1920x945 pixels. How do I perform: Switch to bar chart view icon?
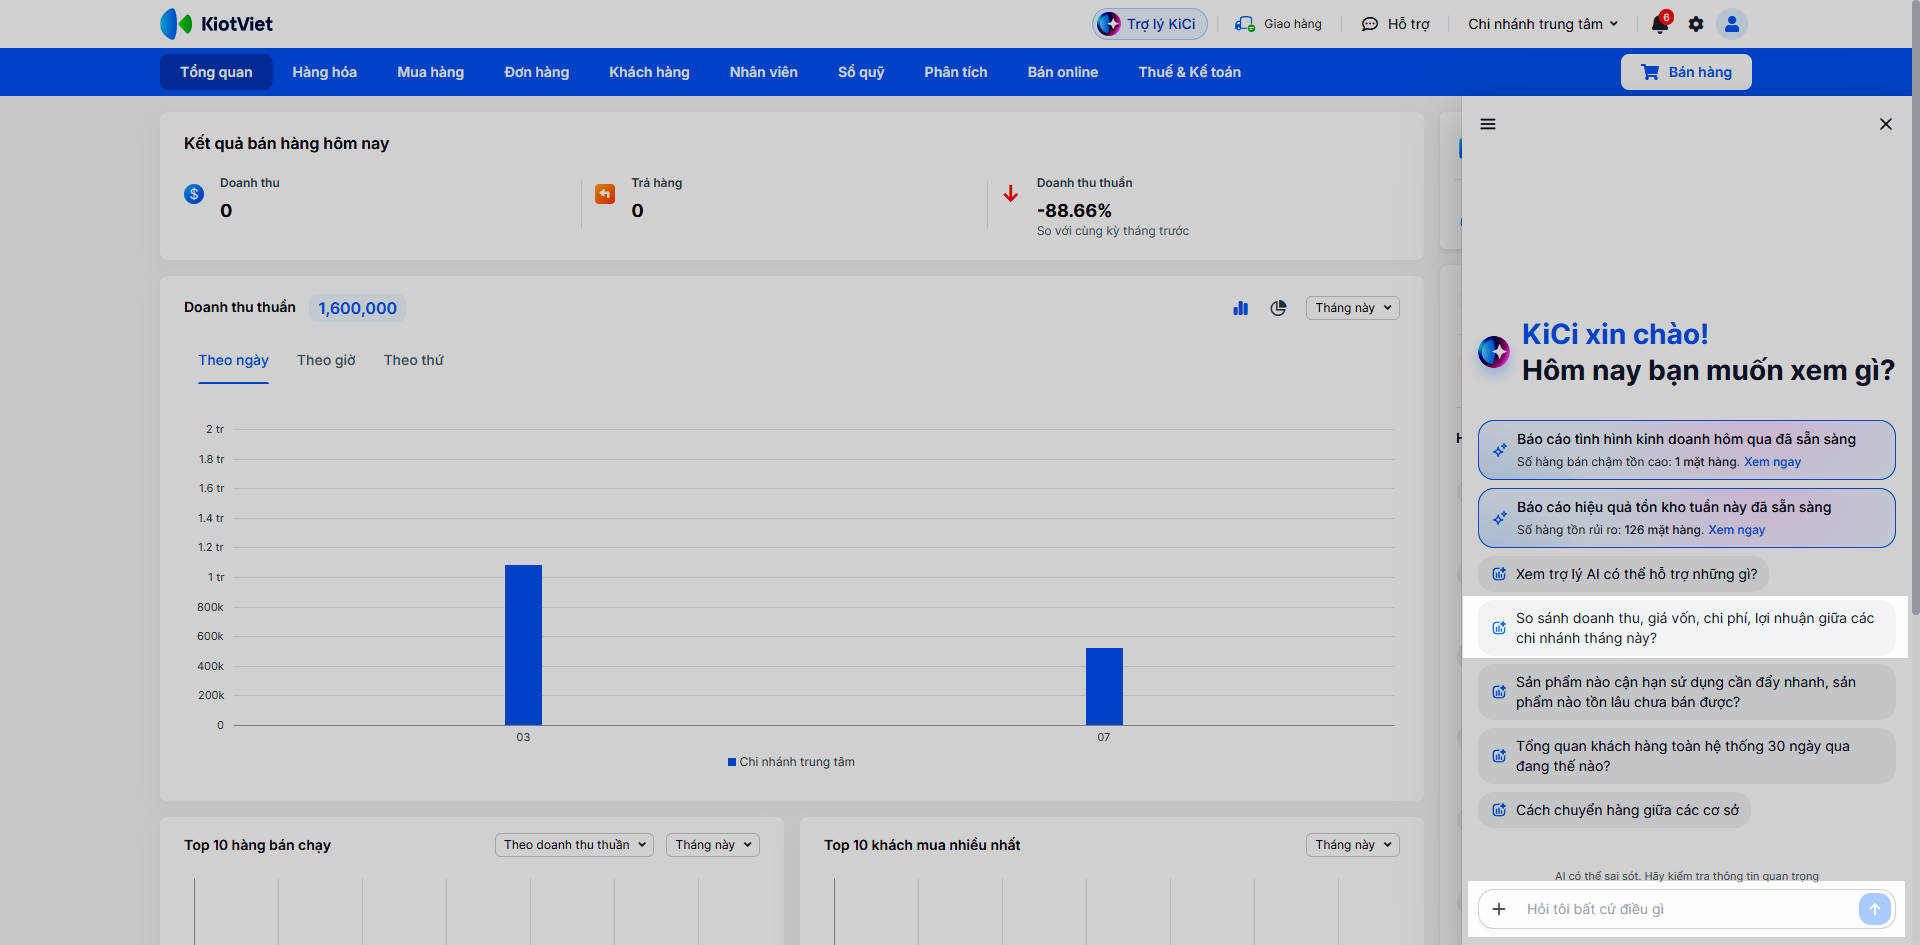pyautogui.click(x=1241, y=308)
